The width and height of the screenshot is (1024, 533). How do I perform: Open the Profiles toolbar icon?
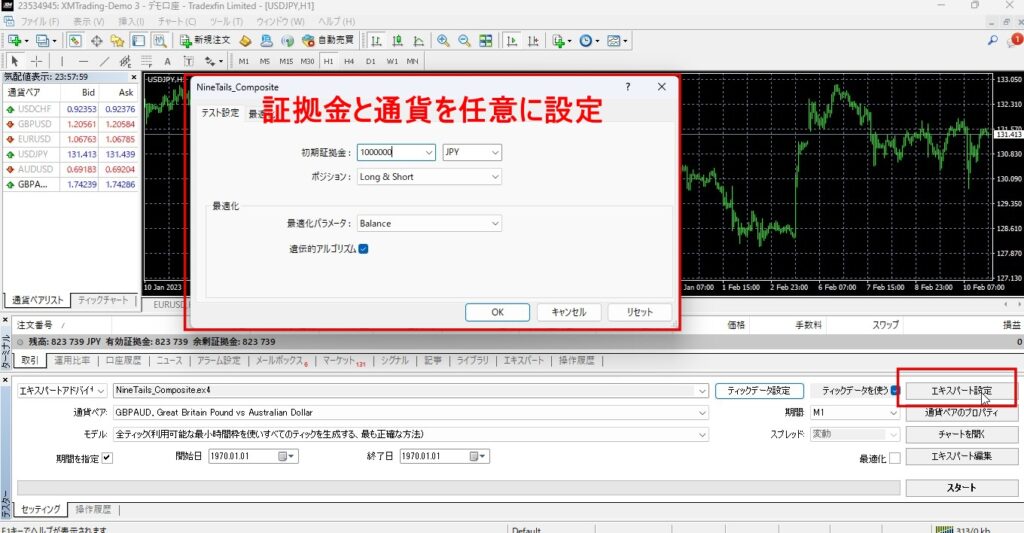[43, 40]
